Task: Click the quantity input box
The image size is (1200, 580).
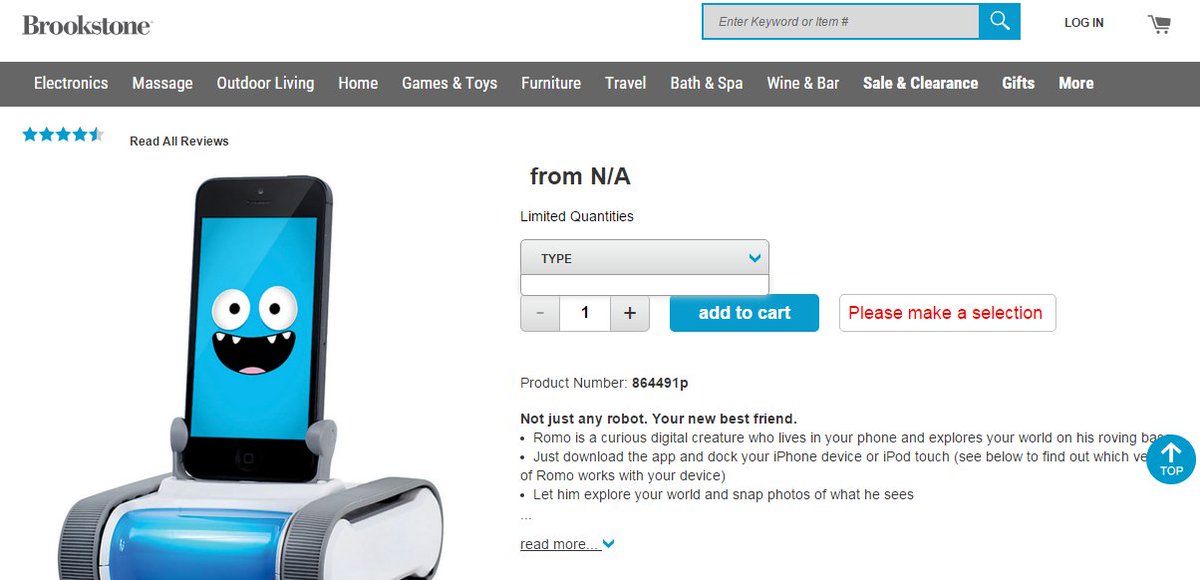Action: pos(585,313)
